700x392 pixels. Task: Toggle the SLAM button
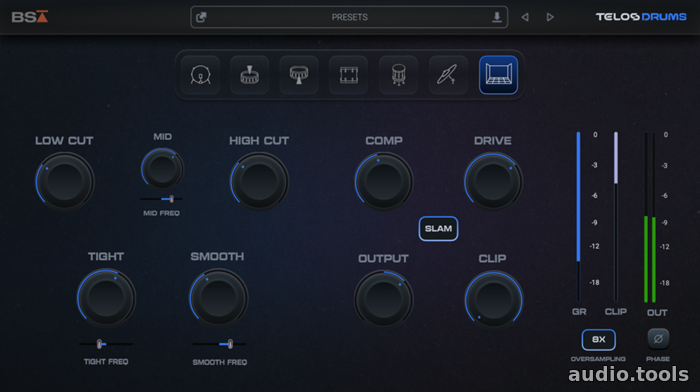point(438,229)
